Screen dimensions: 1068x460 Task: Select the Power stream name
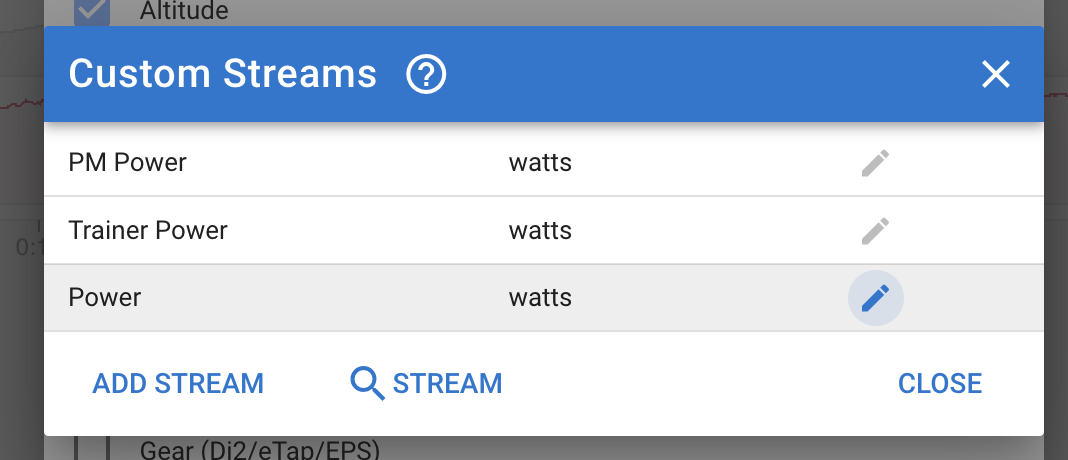(x=105, y=298)
